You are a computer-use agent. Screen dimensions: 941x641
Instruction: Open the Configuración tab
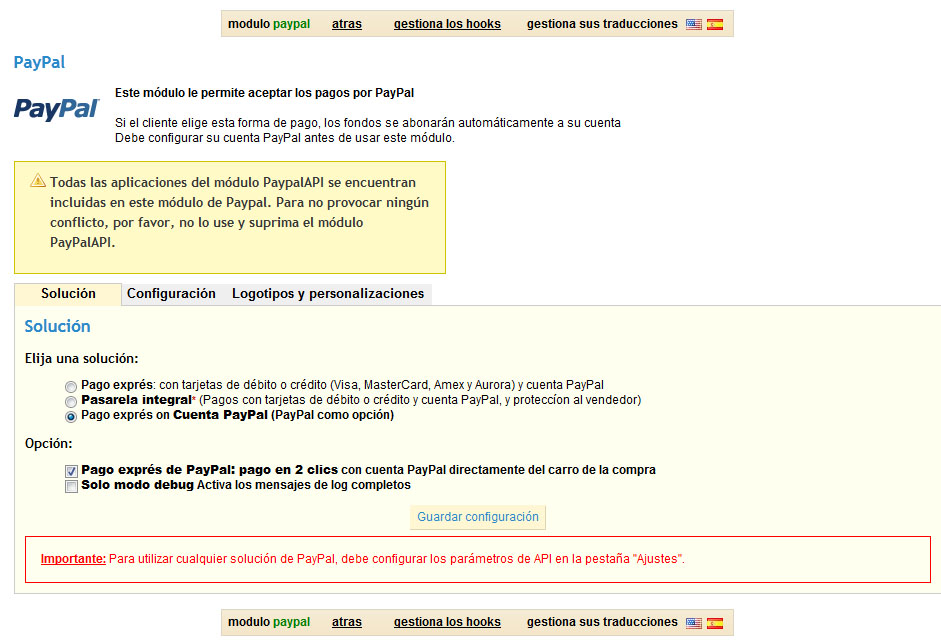coord(171,293)
